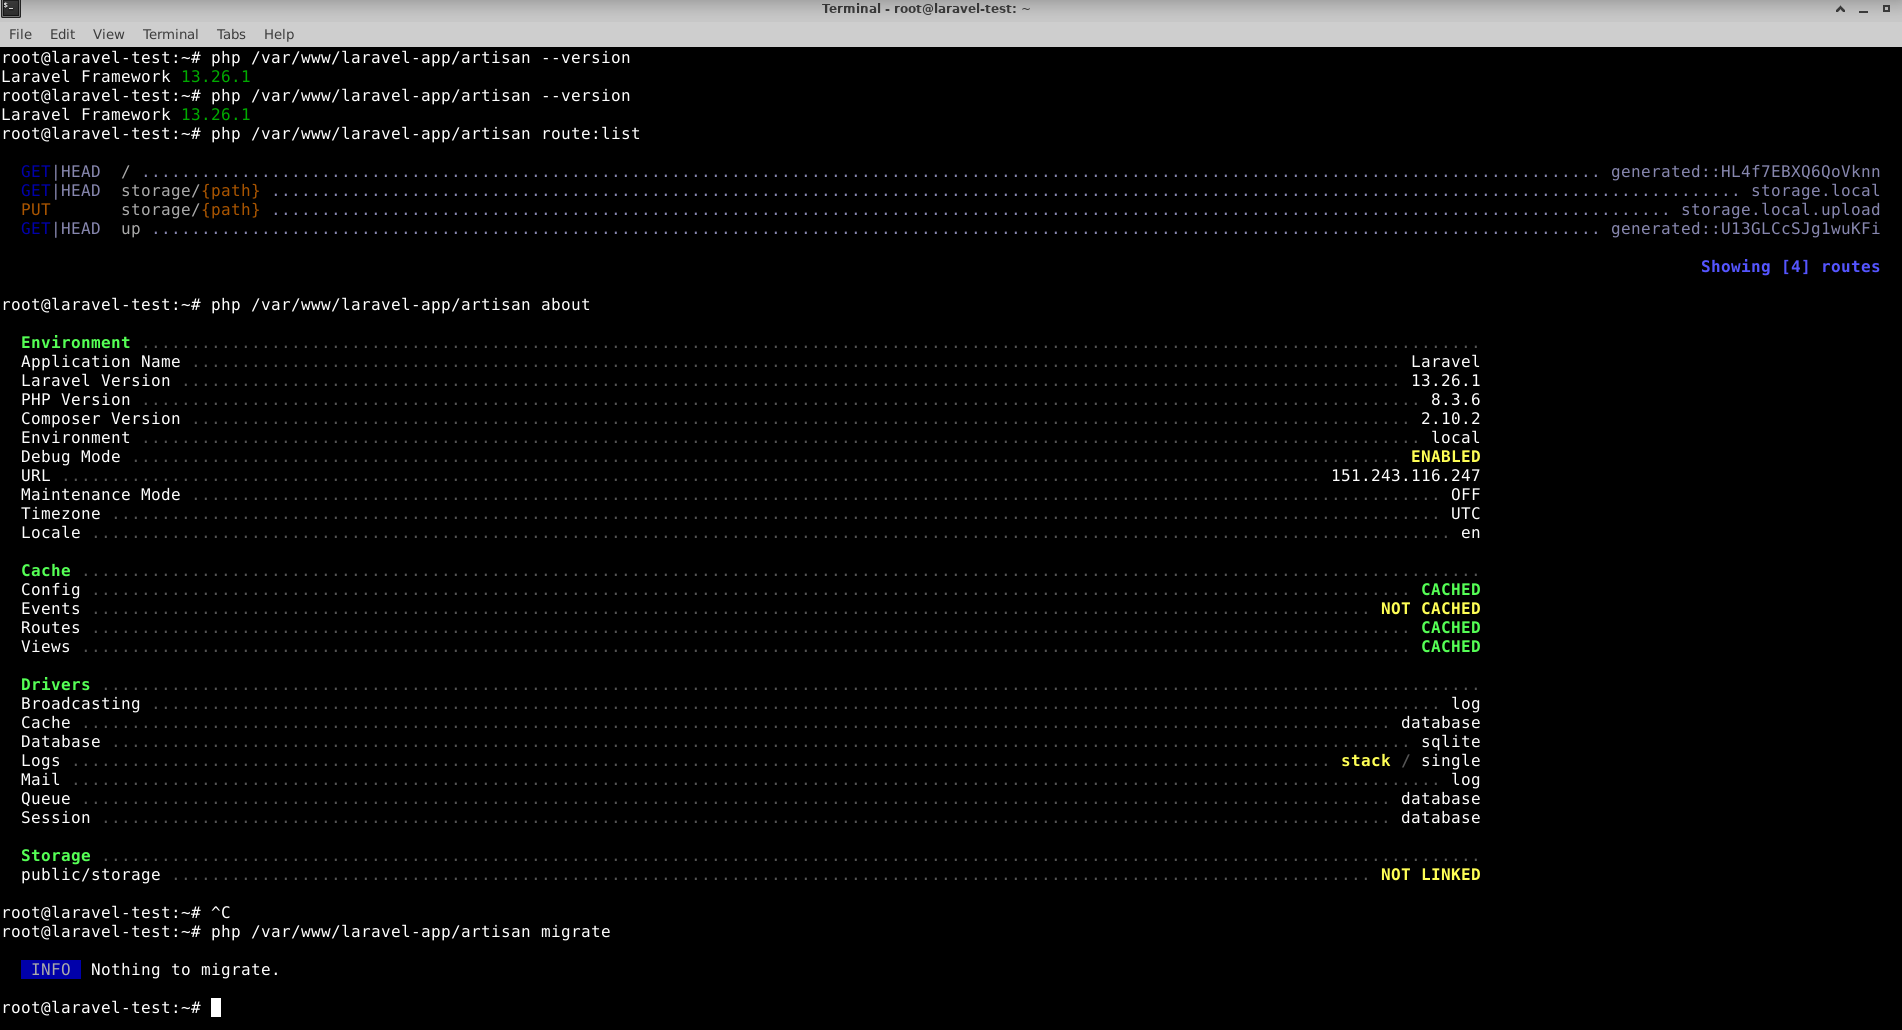Click the 'Showing [4] routes' text
Screen dimensions: 1902x1030
[1790, 267]
